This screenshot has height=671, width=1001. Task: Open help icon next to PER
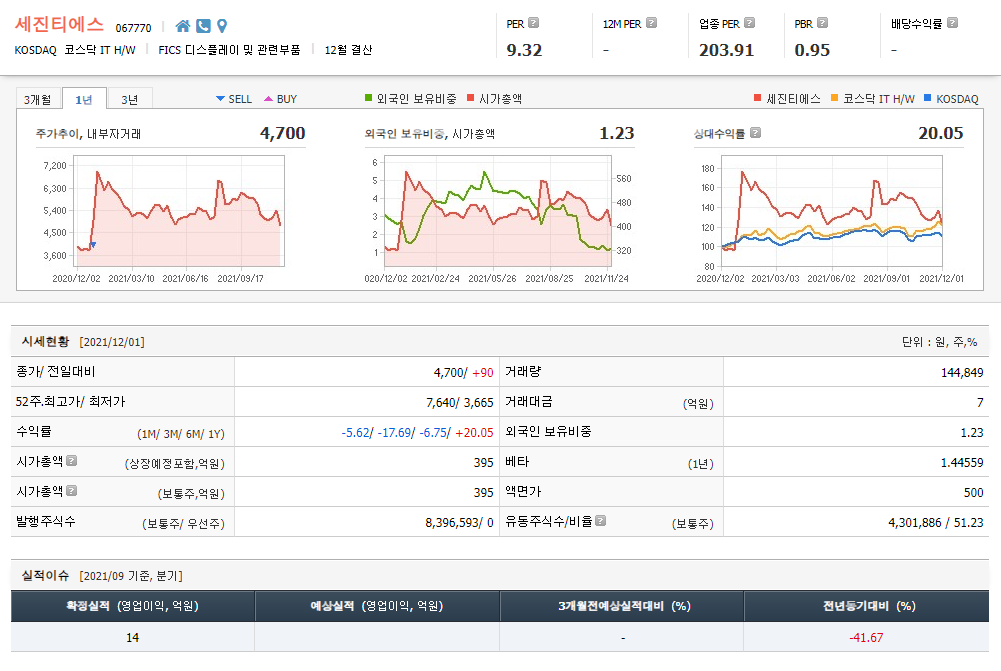[x=534, y=23]
